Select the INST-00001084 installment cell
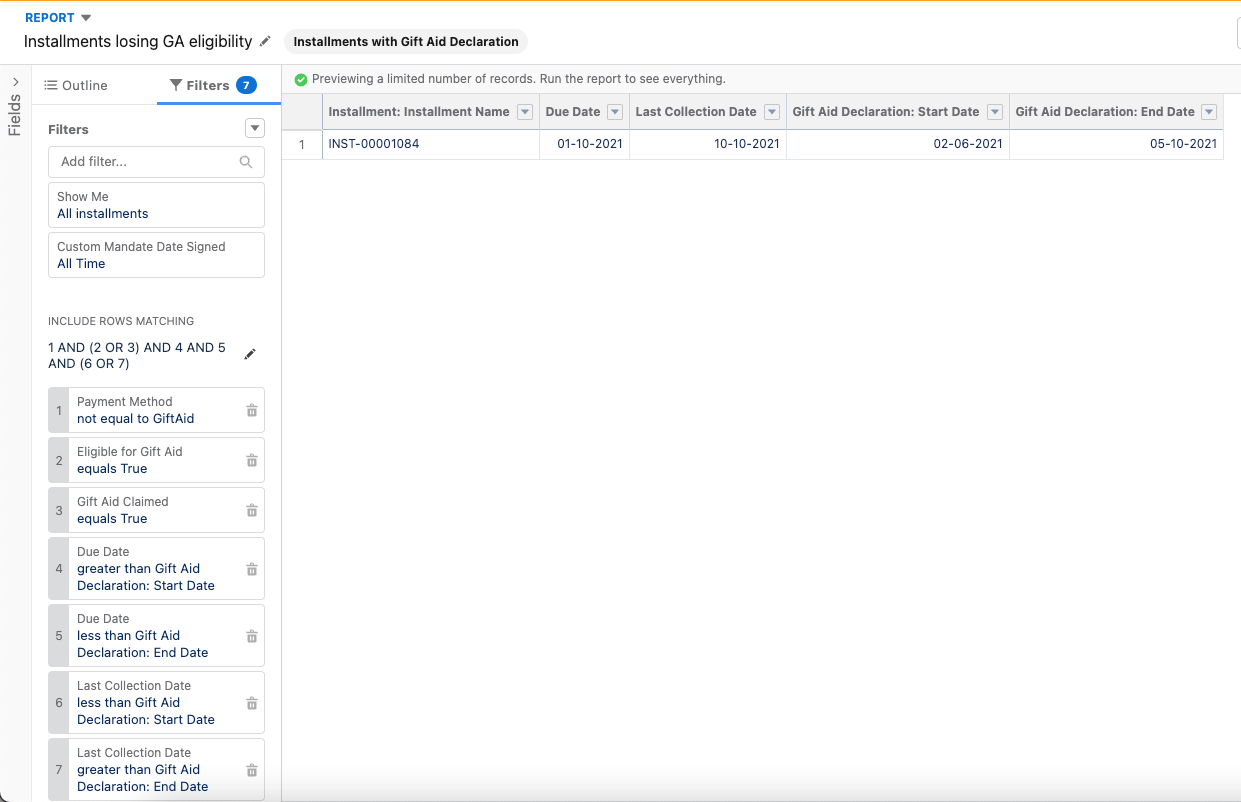1241x802 pixels. (374, 144)
